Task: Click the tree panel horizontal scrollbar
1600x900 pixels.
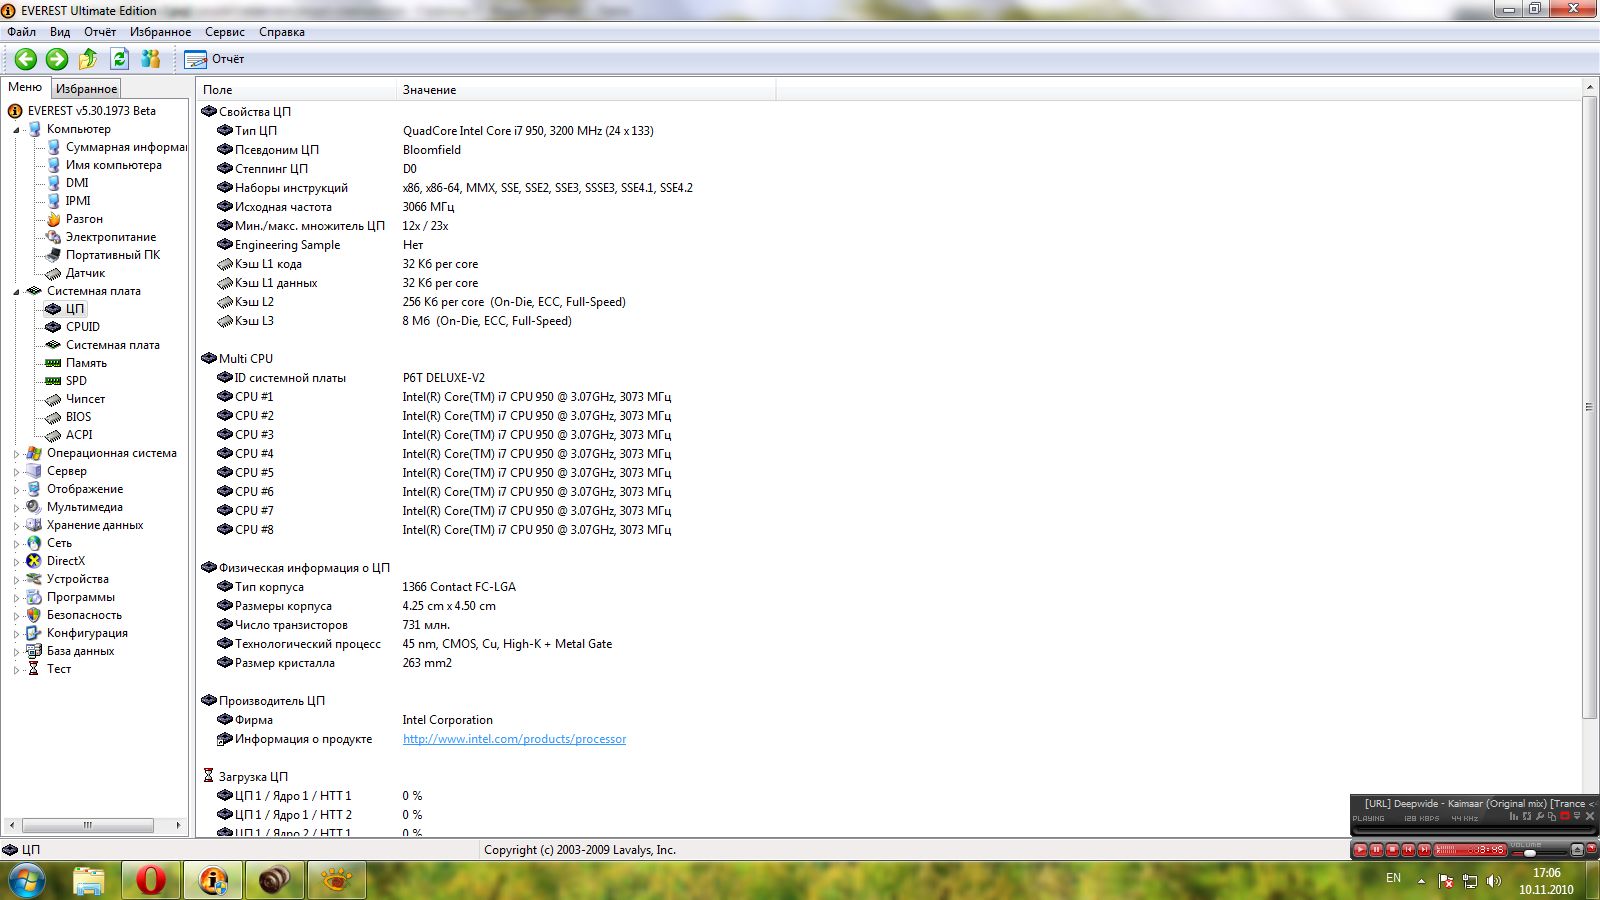Action: click(88, 826)
